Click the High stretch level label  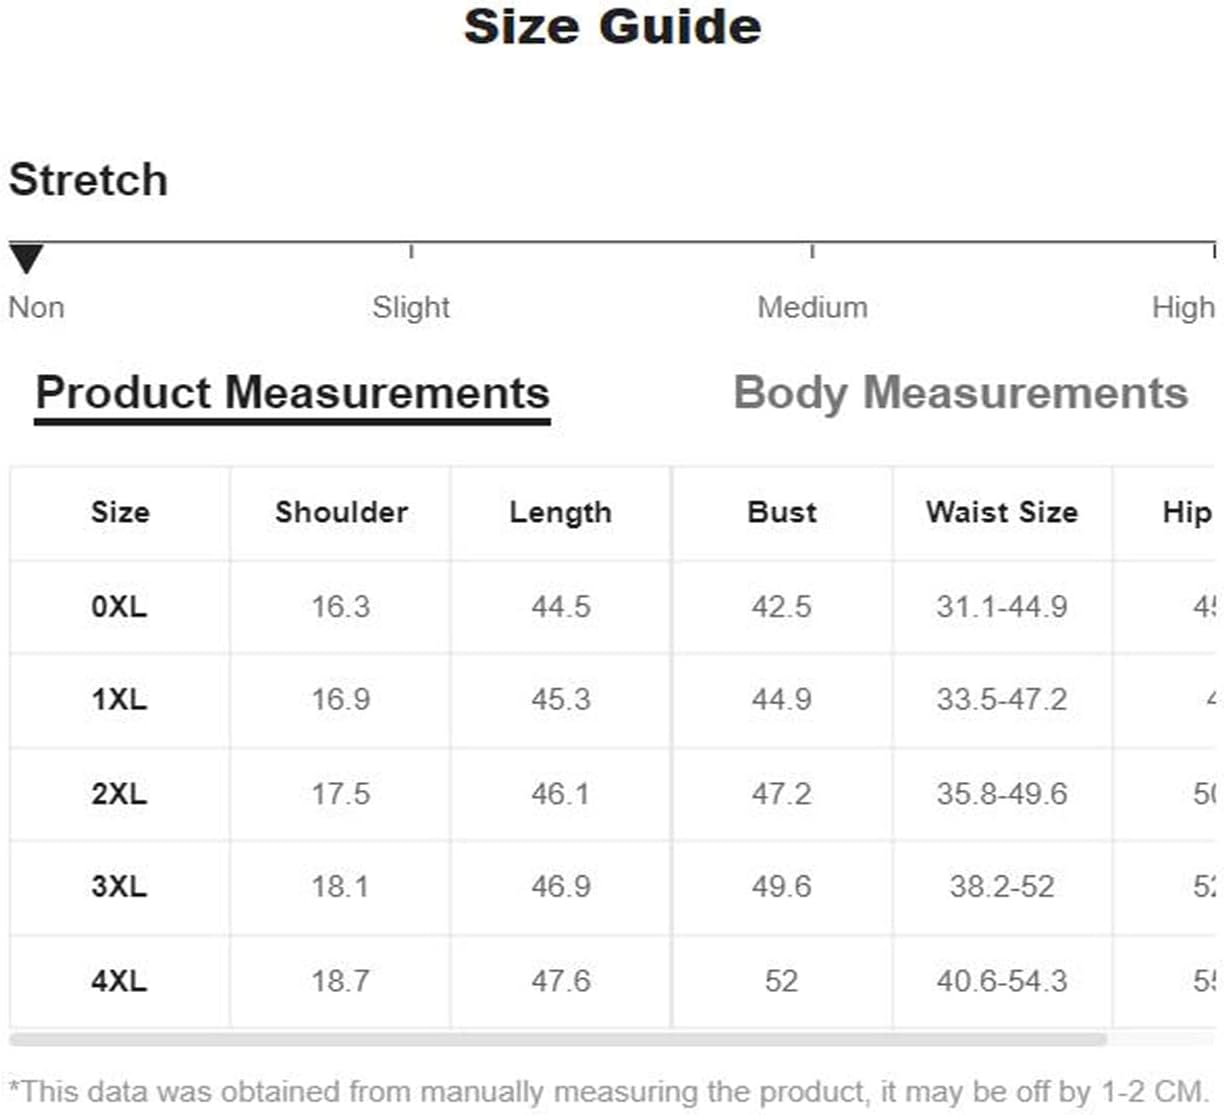pyautogui.click(x=1183, y=307)
